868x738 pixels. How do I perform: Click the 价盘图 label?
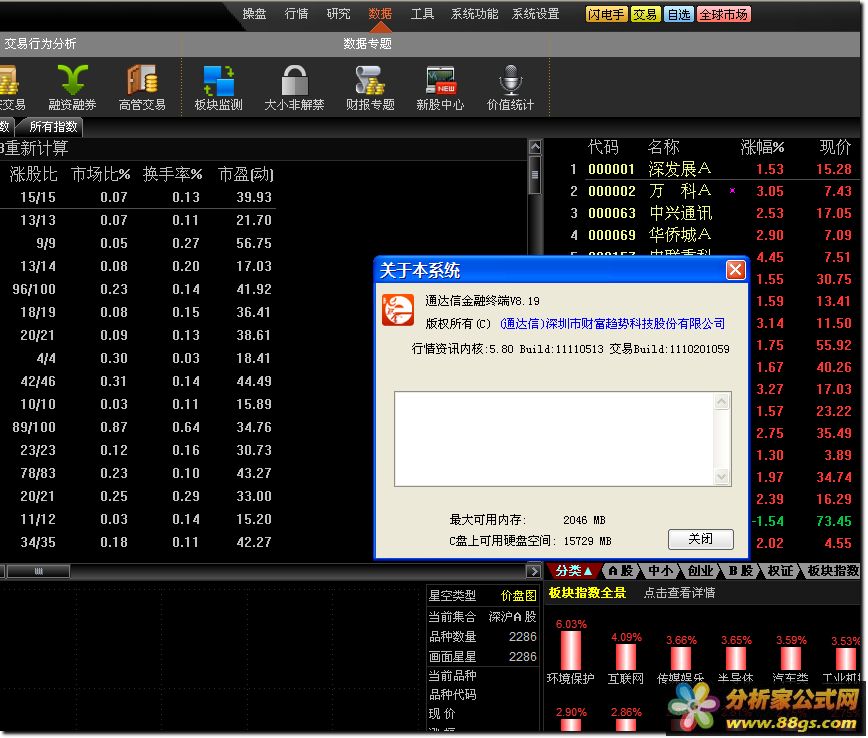tap(519, 595)
